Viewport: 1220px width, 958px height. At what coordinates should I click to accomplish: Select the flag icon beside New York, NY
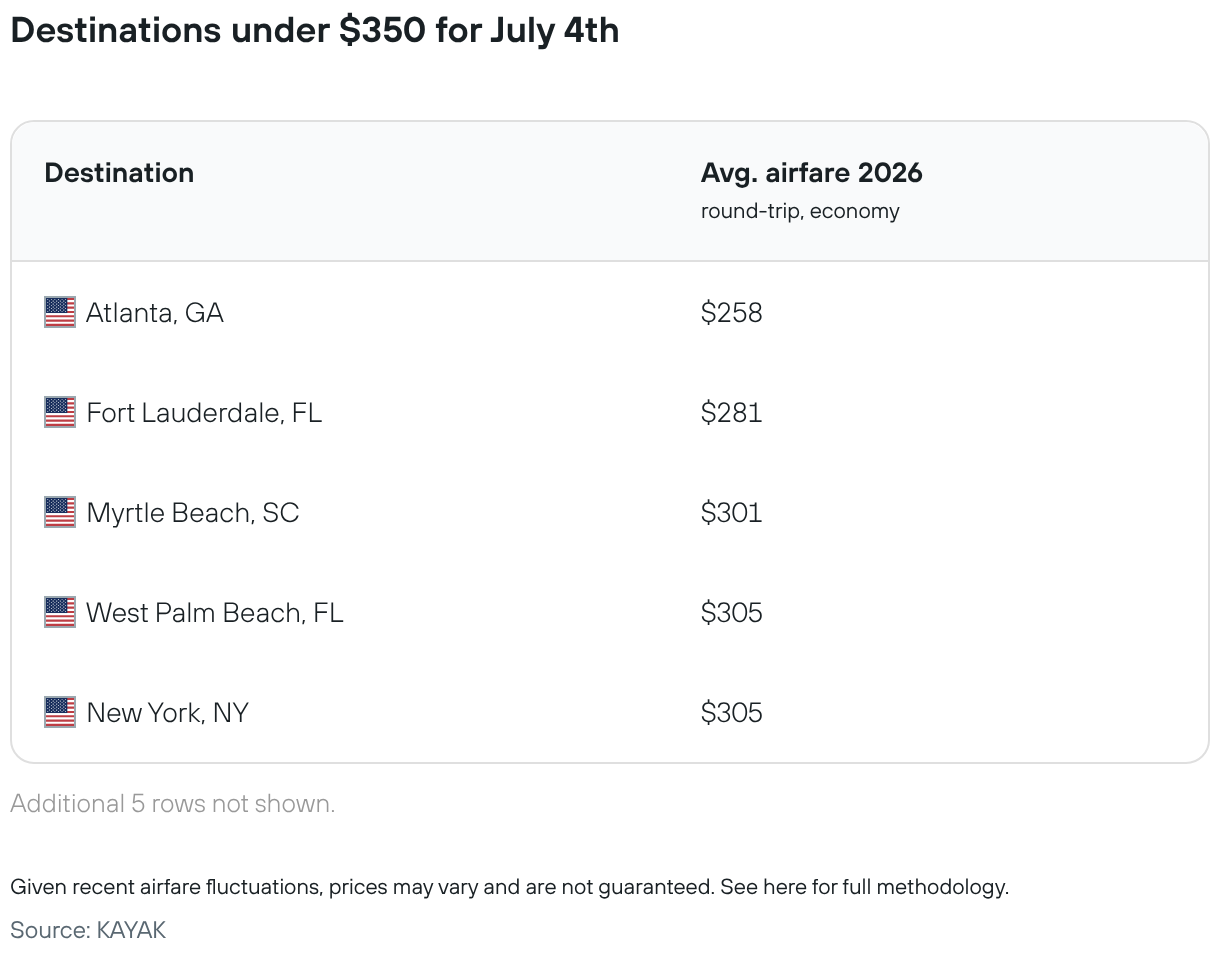point(60,712)
